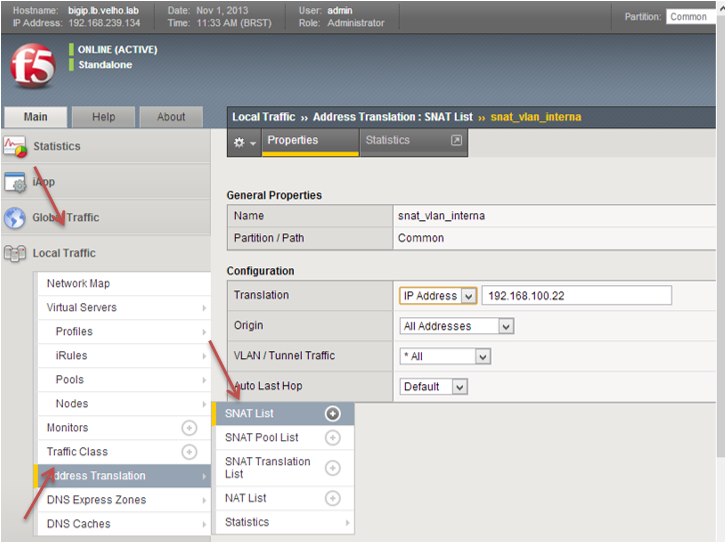
Task: Open the gear settings menu icon
Action: [244, 142]
